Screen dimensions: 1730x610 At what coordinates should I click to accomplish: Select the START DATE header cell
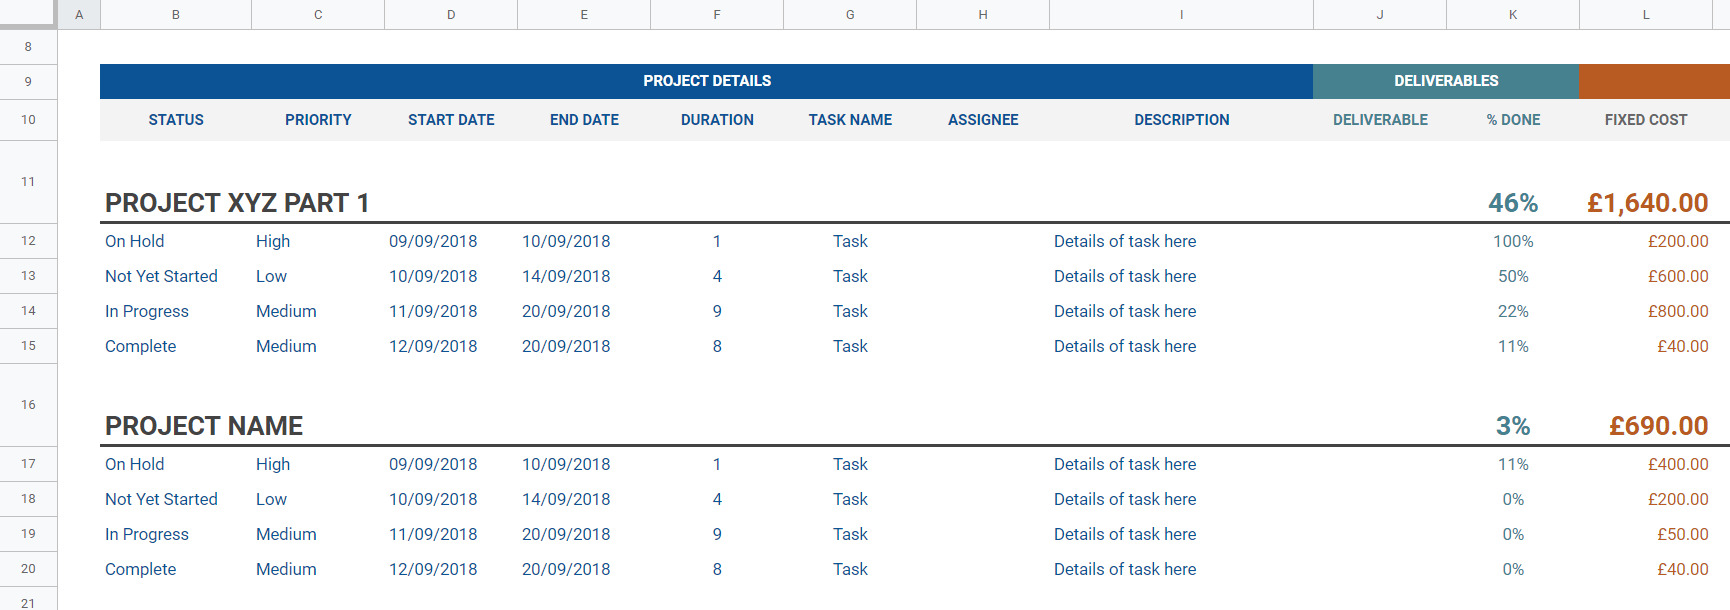(451, 120)
